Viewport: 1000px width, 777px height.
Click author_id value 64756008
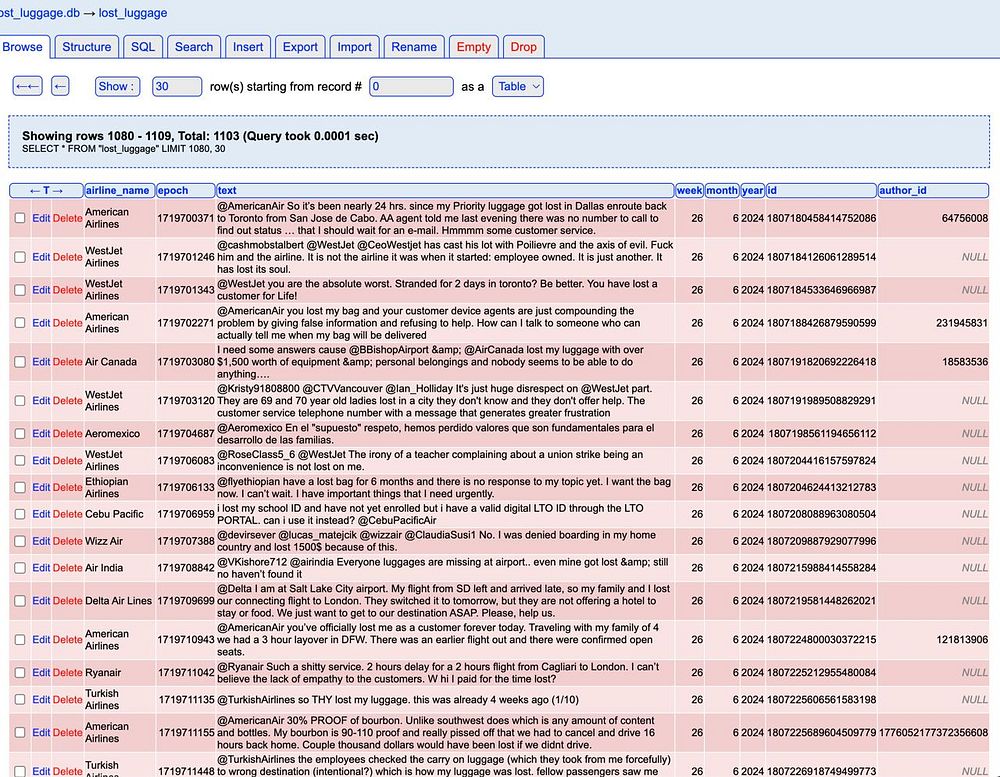point(964,218)
